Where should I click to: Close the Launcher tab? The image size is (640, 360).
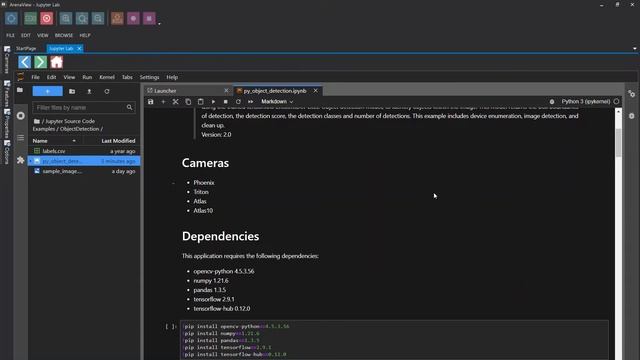click(x=226, y=91)
